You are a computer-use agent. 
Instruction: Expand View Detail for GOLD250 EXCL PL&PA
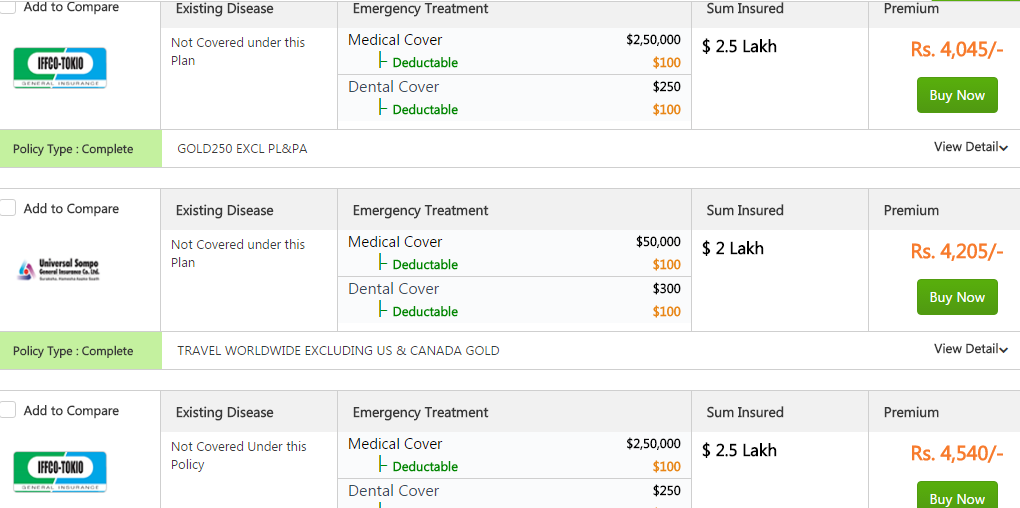click(971, 147)
